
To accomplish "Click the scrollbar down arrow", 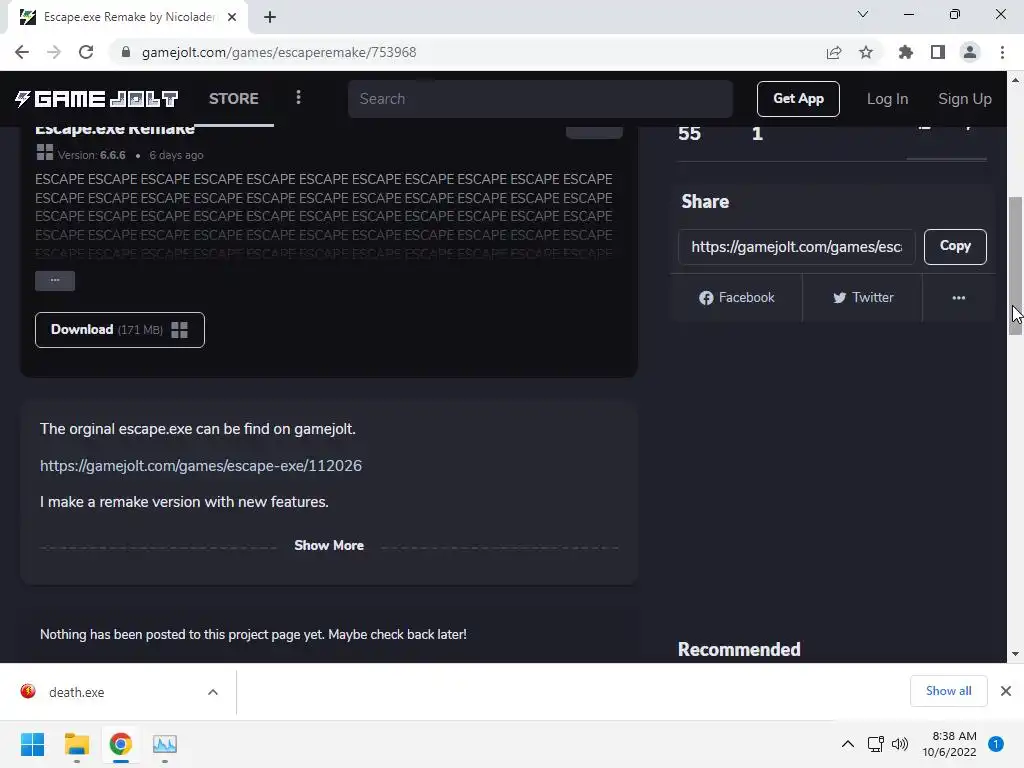I will point(1015,654).
